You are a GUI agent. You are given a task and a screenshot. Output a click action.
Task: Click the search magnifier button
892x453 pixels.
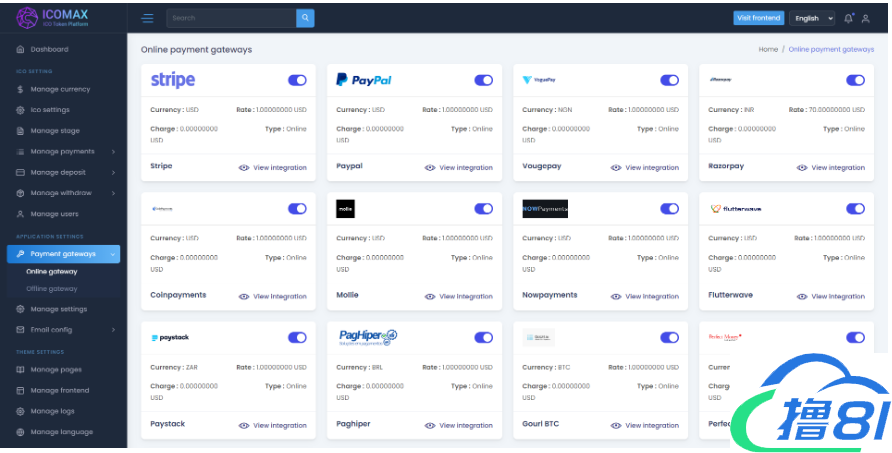point(305,18)
